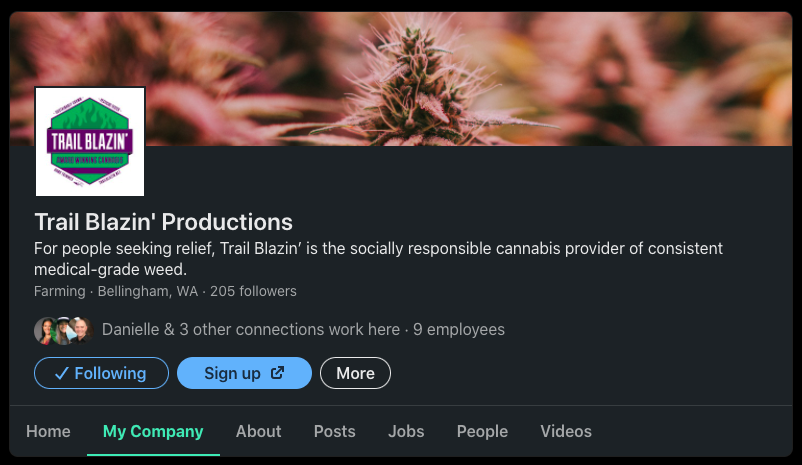Open the More options menu
The image size is (802, 465).
(355, 373)
